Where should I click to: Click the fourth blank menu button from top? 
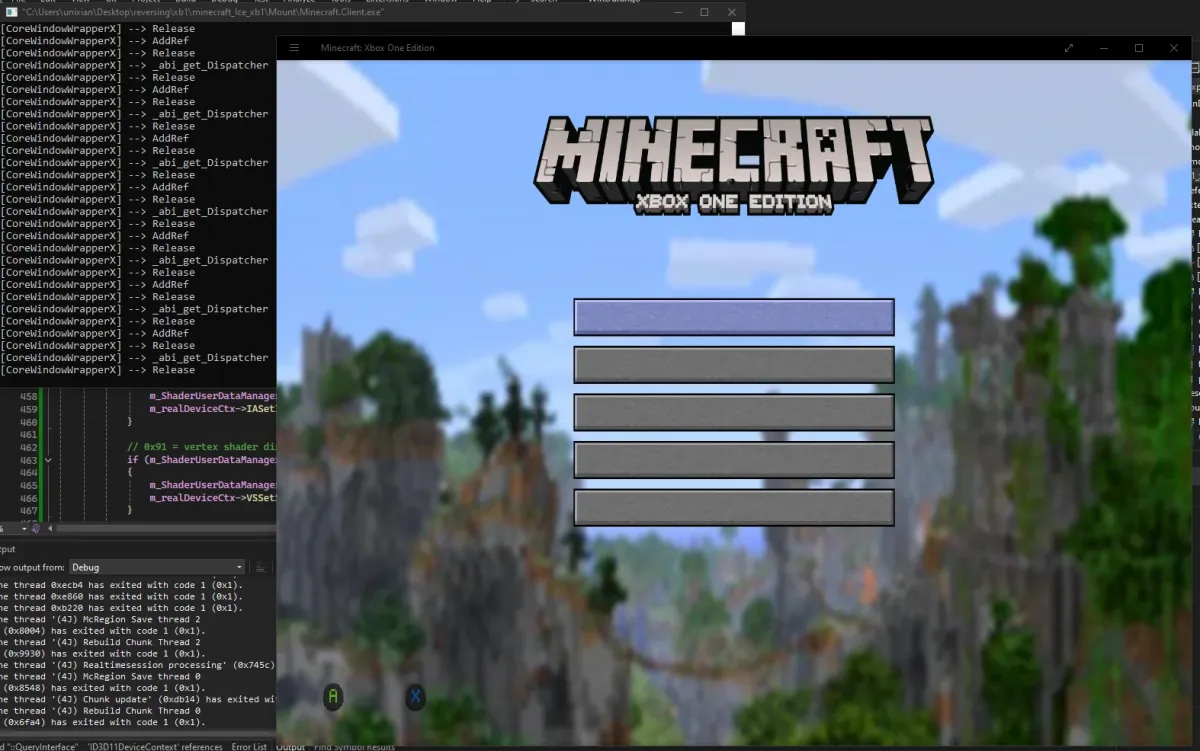[734, 460]
